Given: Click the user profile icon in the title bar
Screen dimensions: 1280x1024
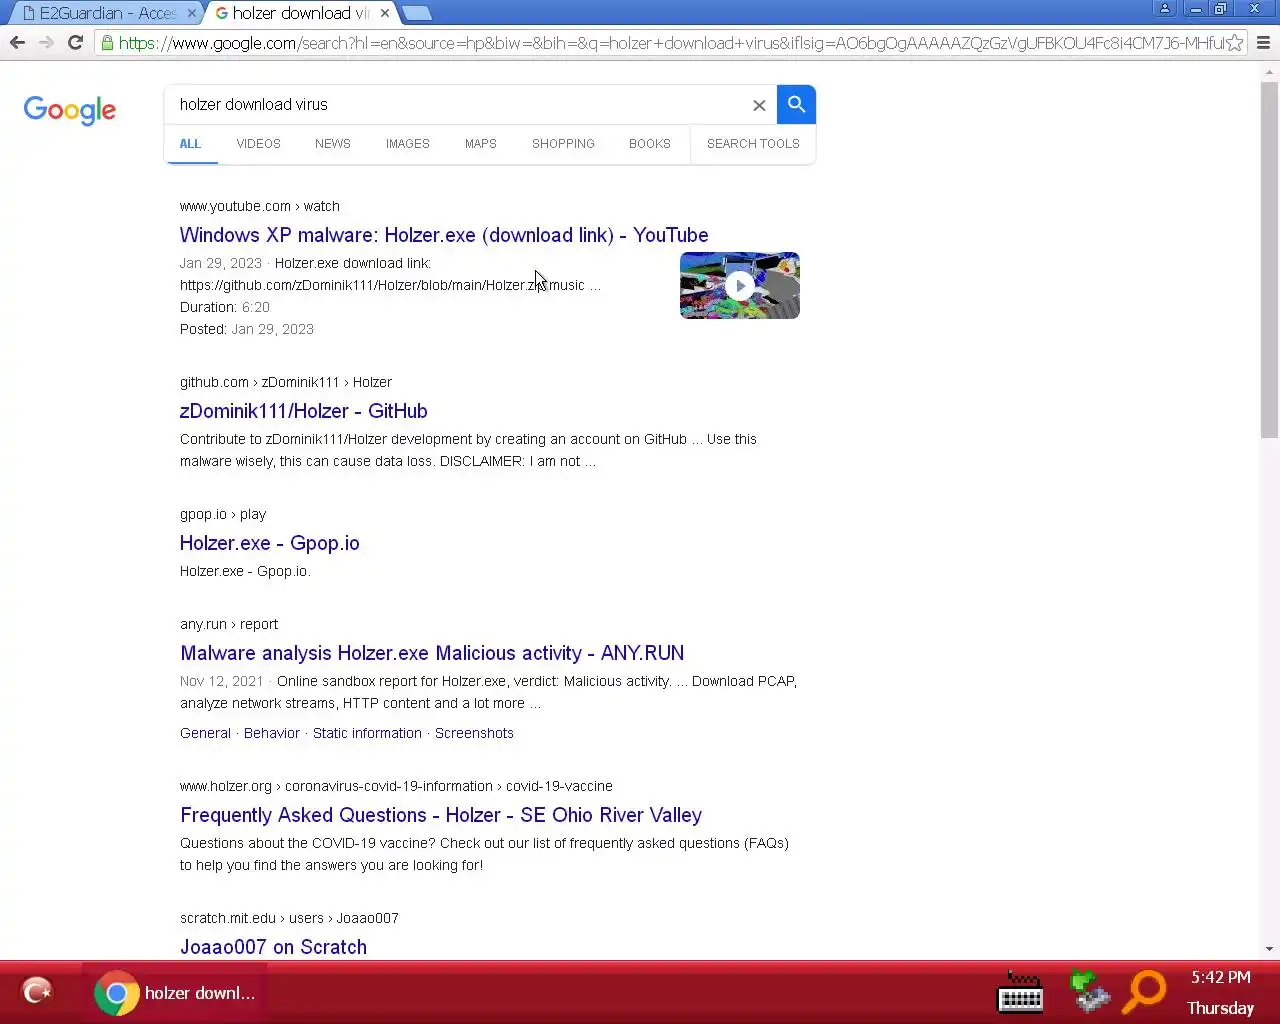Looking at the screenshot, I should [1165, 9].
